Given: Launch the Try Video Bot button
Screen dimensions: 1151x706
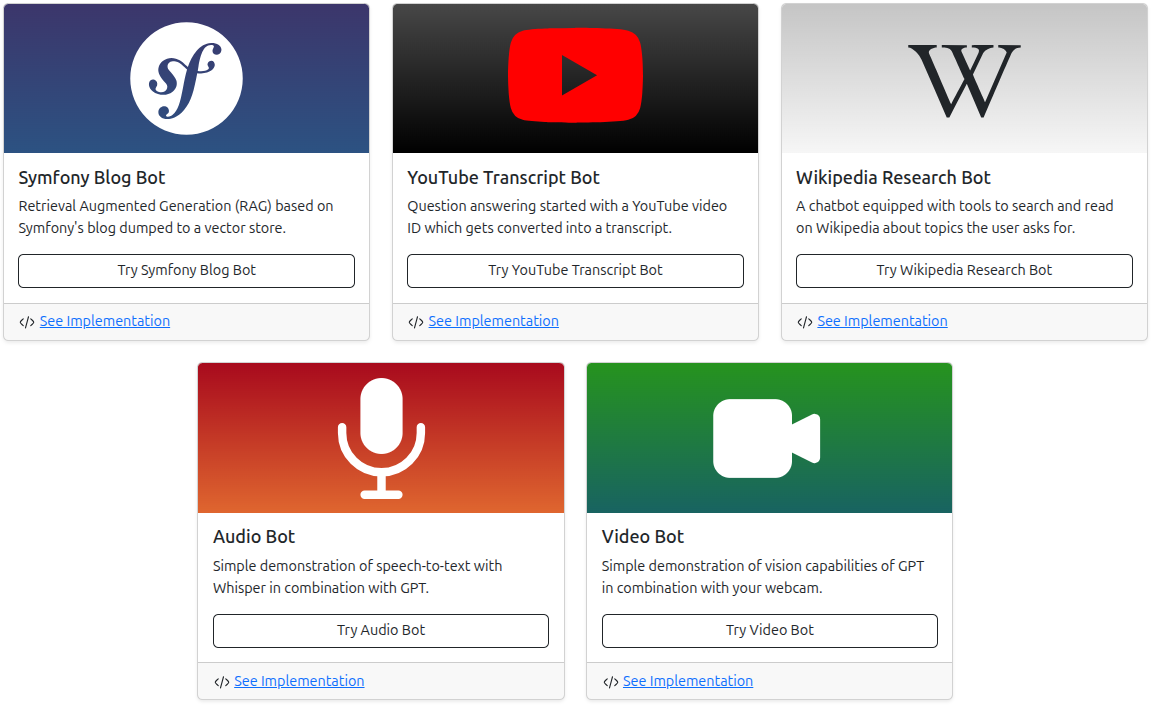Looking at the screenshot, I should pyautogui.click(x=770, y=630).
